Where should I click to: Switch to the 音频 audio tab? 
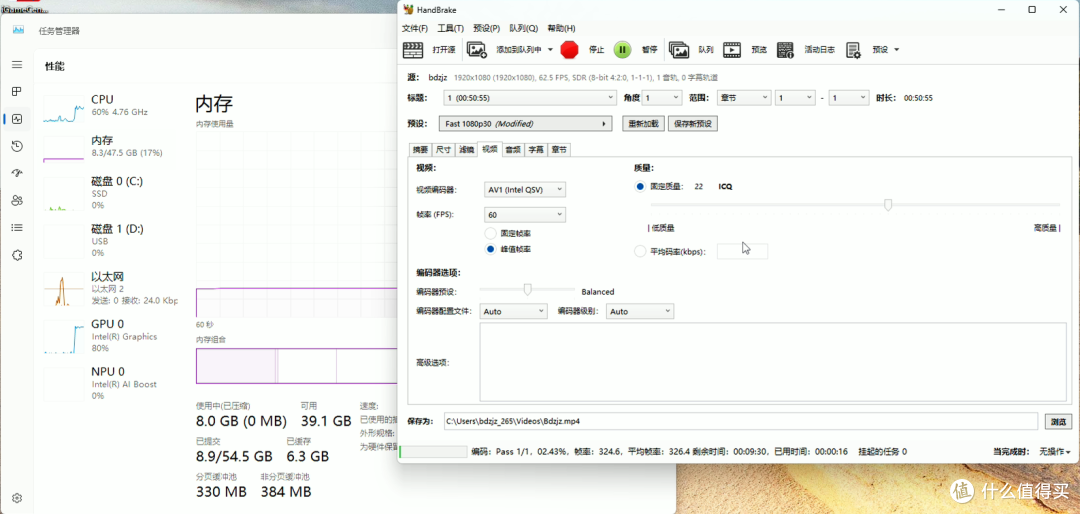[512, 150]
